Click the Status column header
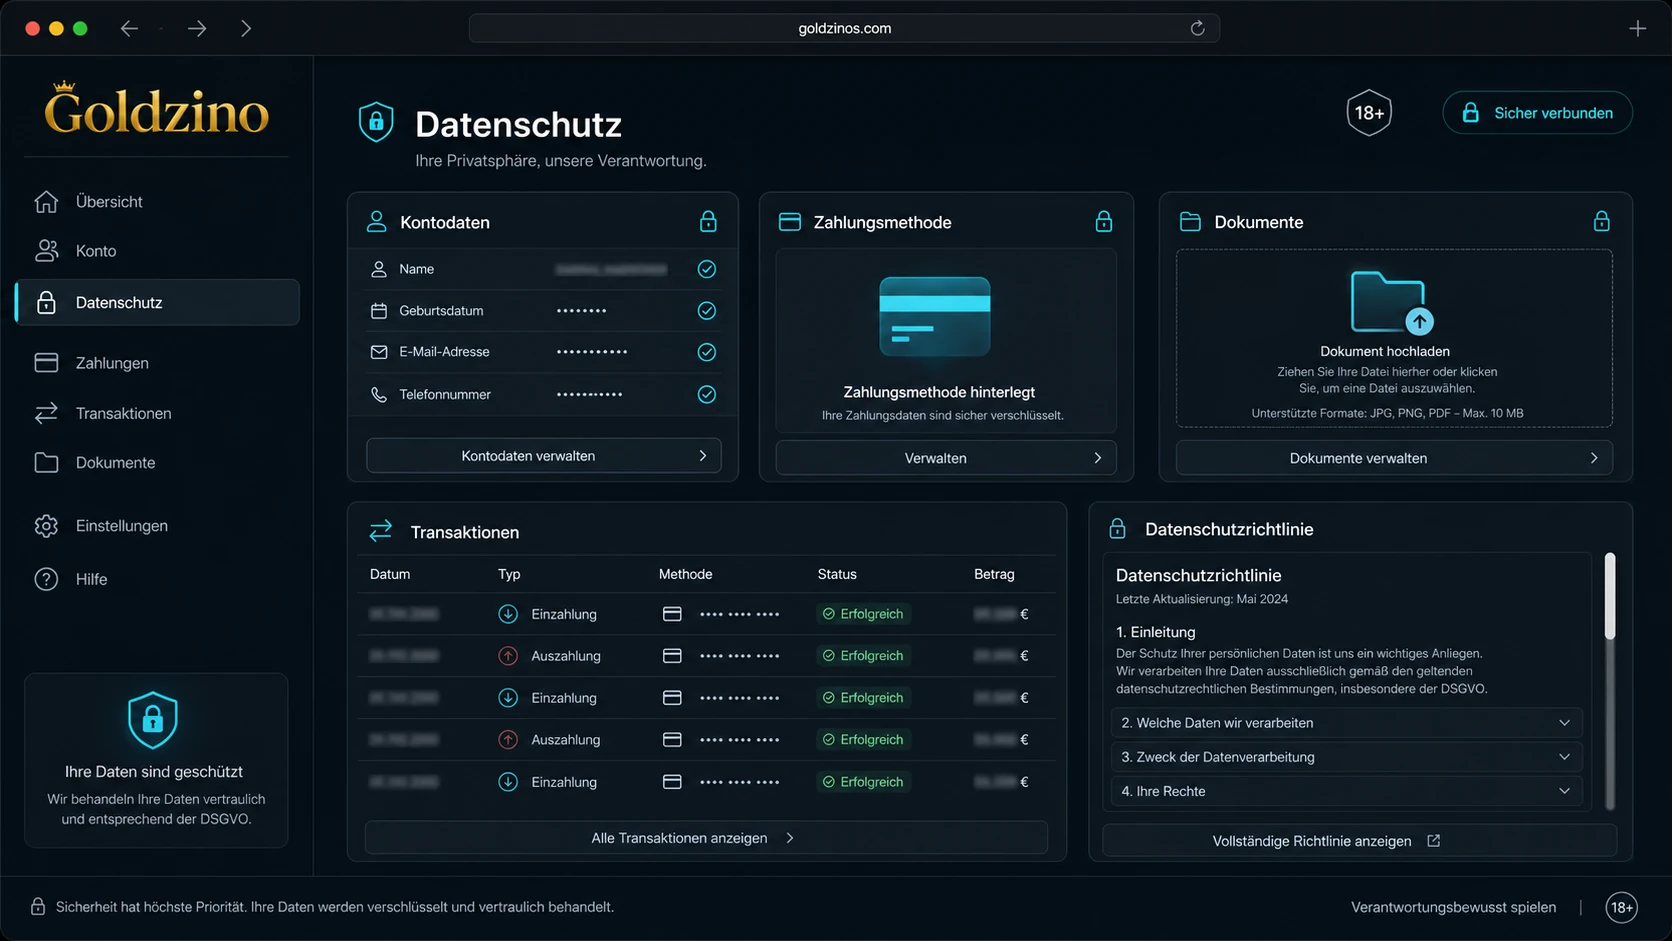Screen dimensions: 1672x941 (x=837, y=574)
